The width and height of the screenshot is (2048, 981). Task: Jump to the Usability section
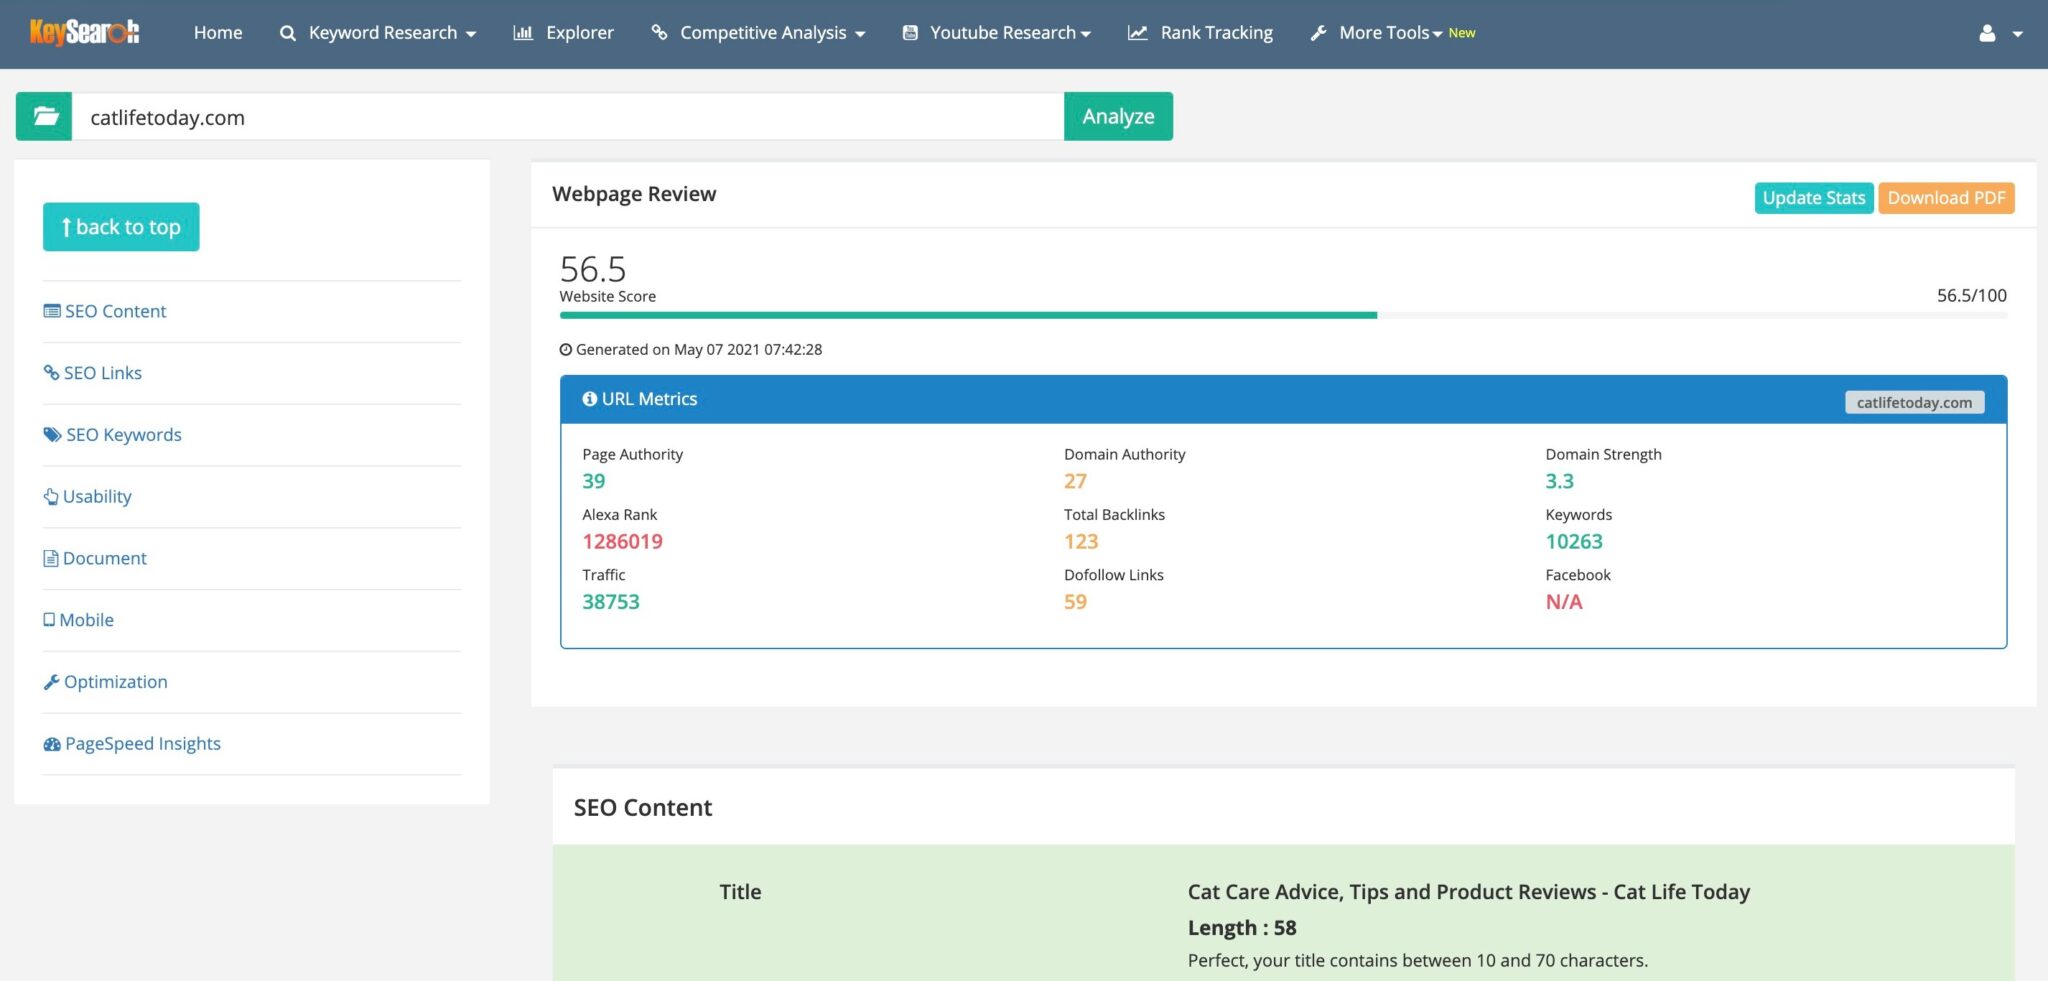point(97,496)
